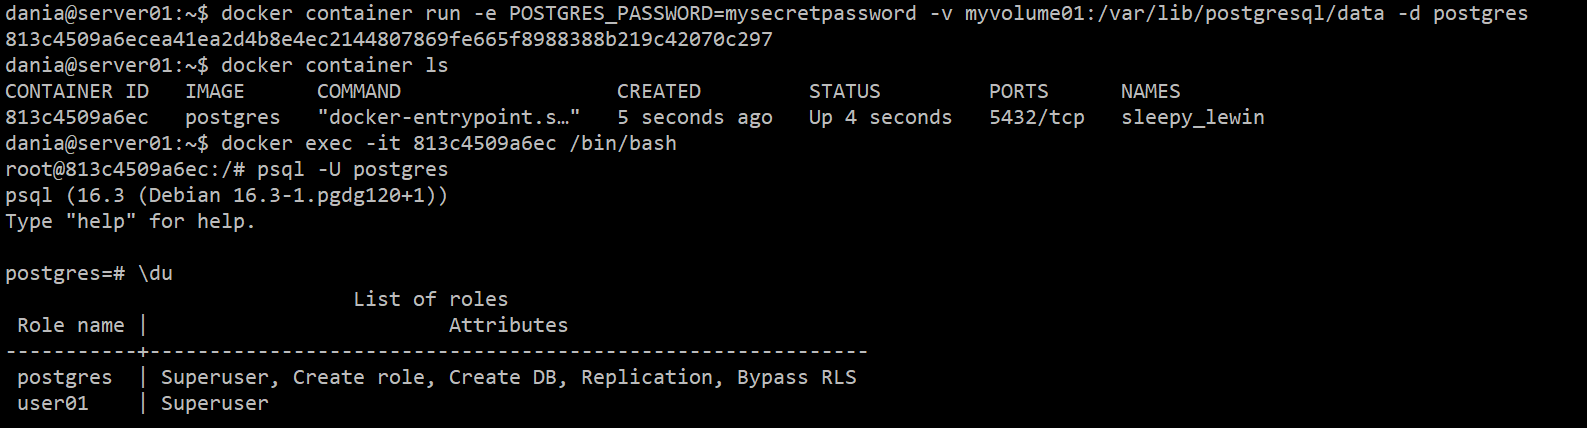Image resolution: width=1587 pixels, height=428 pixels.
Task: Click the "List of roles" heading
Action: pos(430,299)
